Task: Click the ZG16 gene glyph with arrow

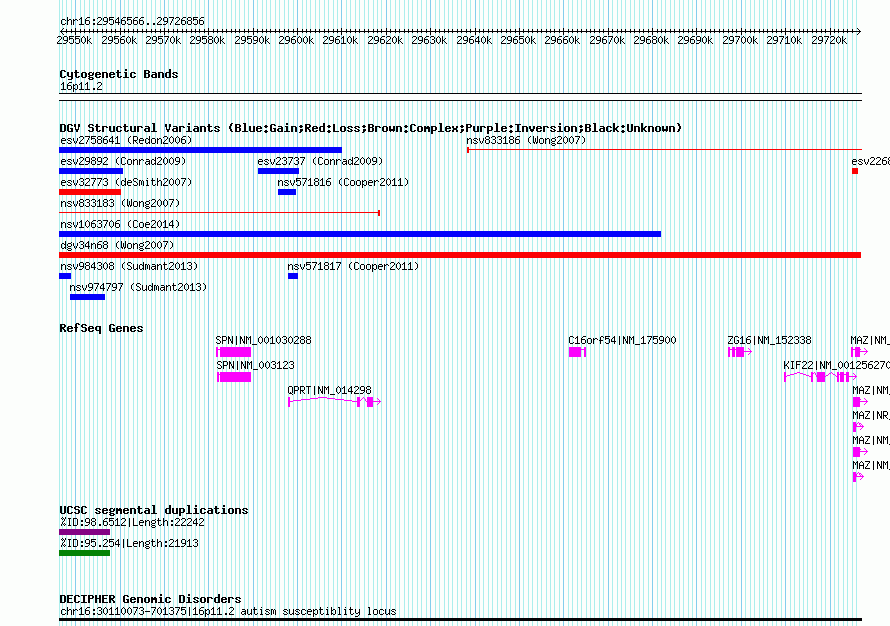Action: (740, 352)
